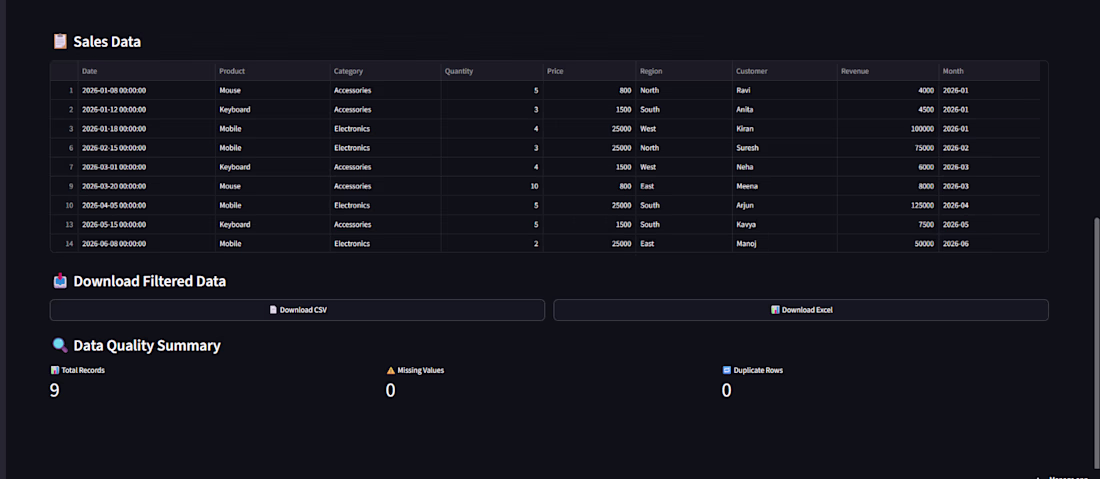Click customer cell Ravi
This screenshot has height=479, width=1100.
(x=784, y=90)
